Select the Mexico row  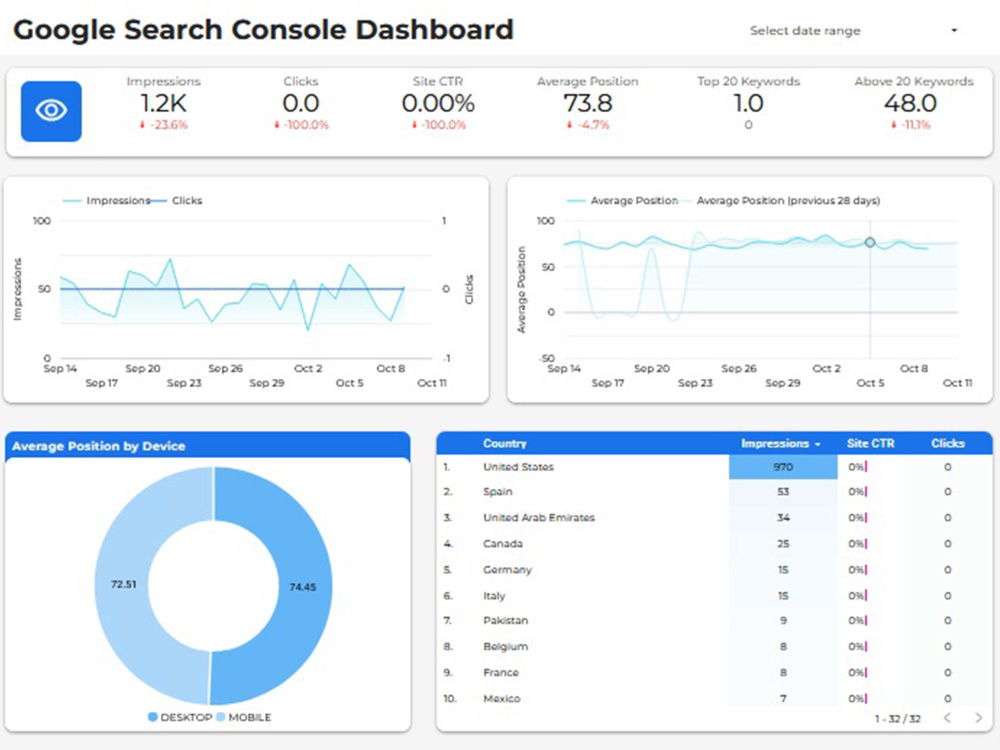pyautogui.click(x=714, y=699)
